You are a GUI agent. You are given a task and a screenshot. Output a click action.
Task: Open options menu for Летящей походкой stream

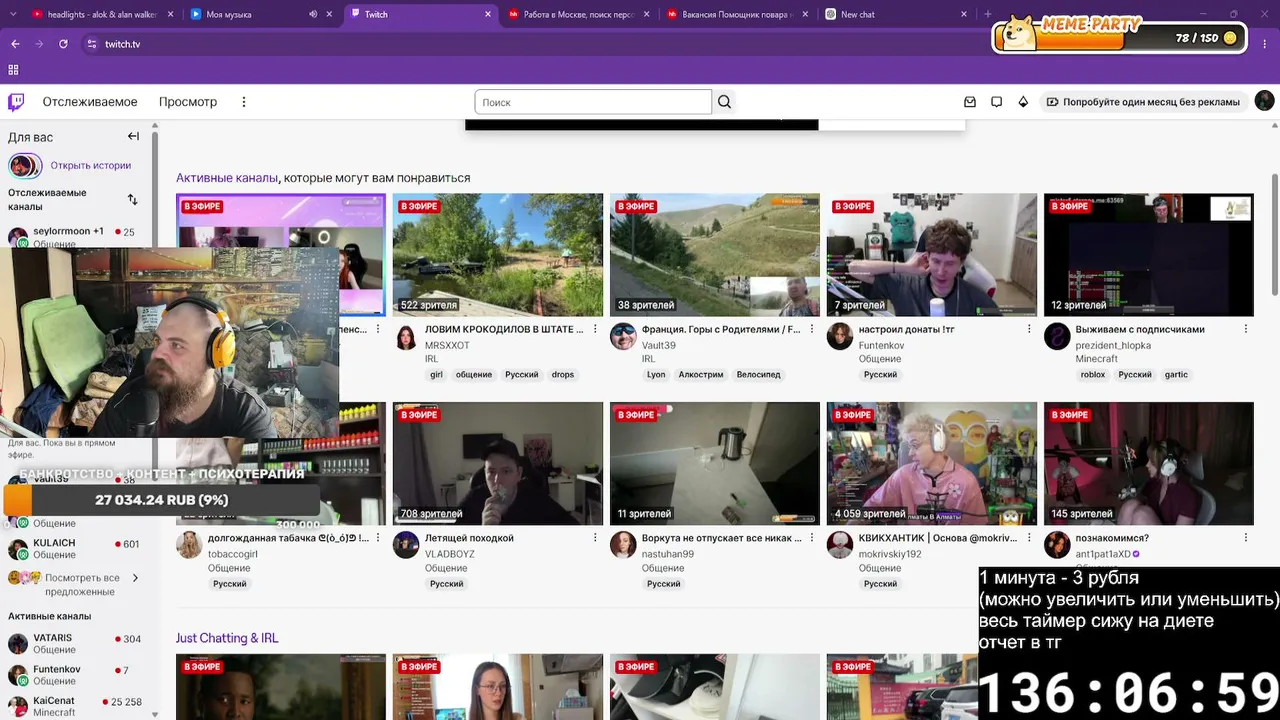595,538
